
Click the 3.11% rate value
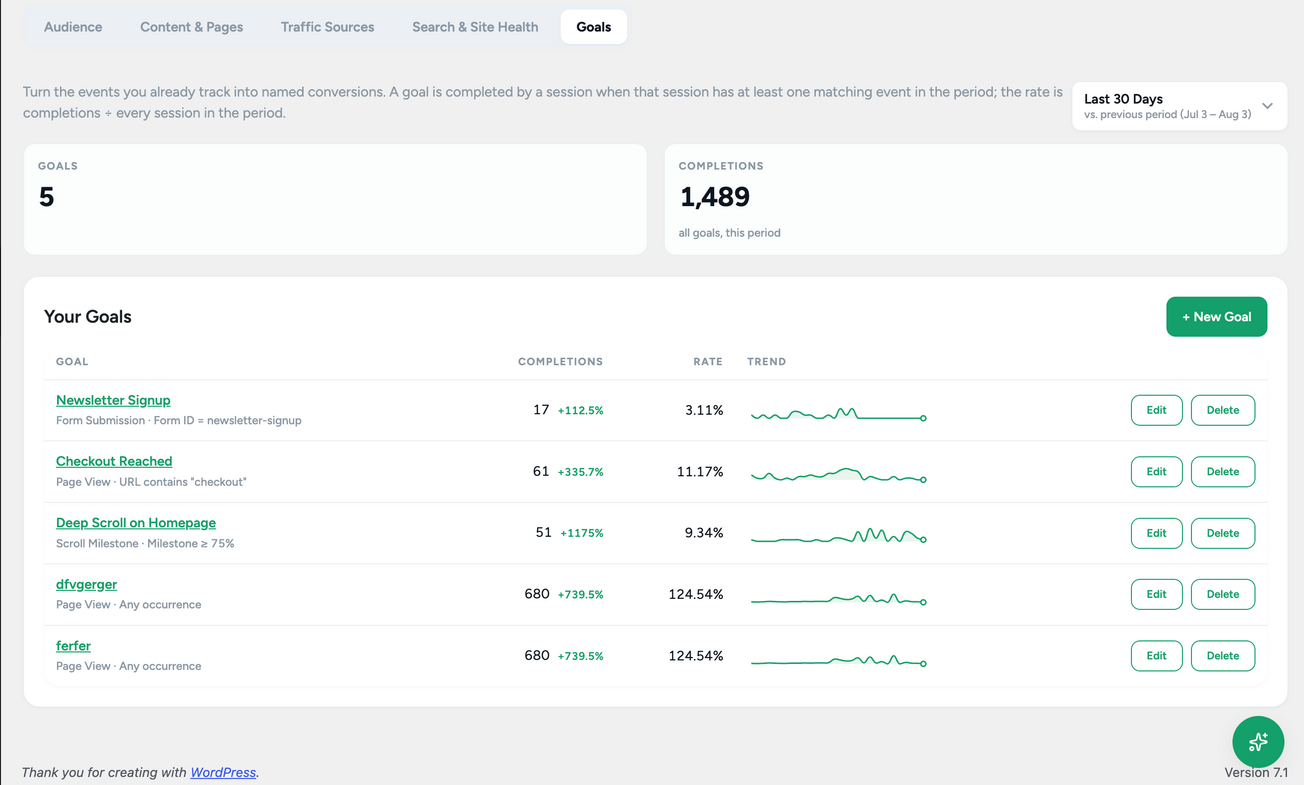pos(704,410)
